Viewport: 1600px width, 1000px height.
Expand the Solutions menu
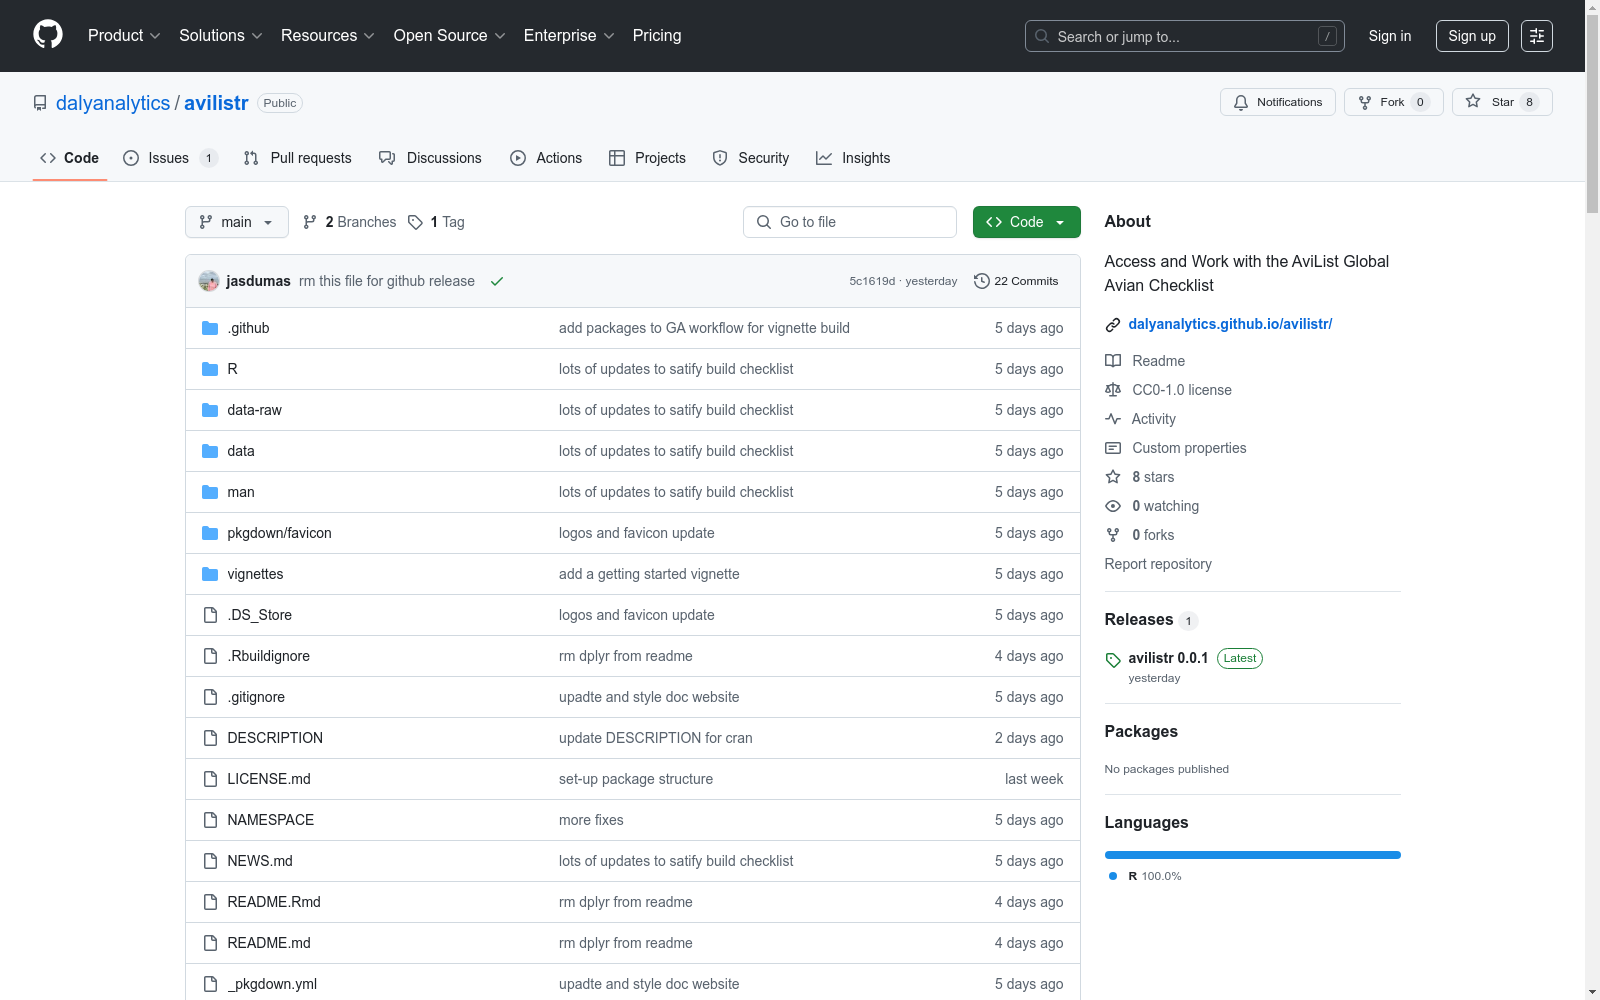221,36
